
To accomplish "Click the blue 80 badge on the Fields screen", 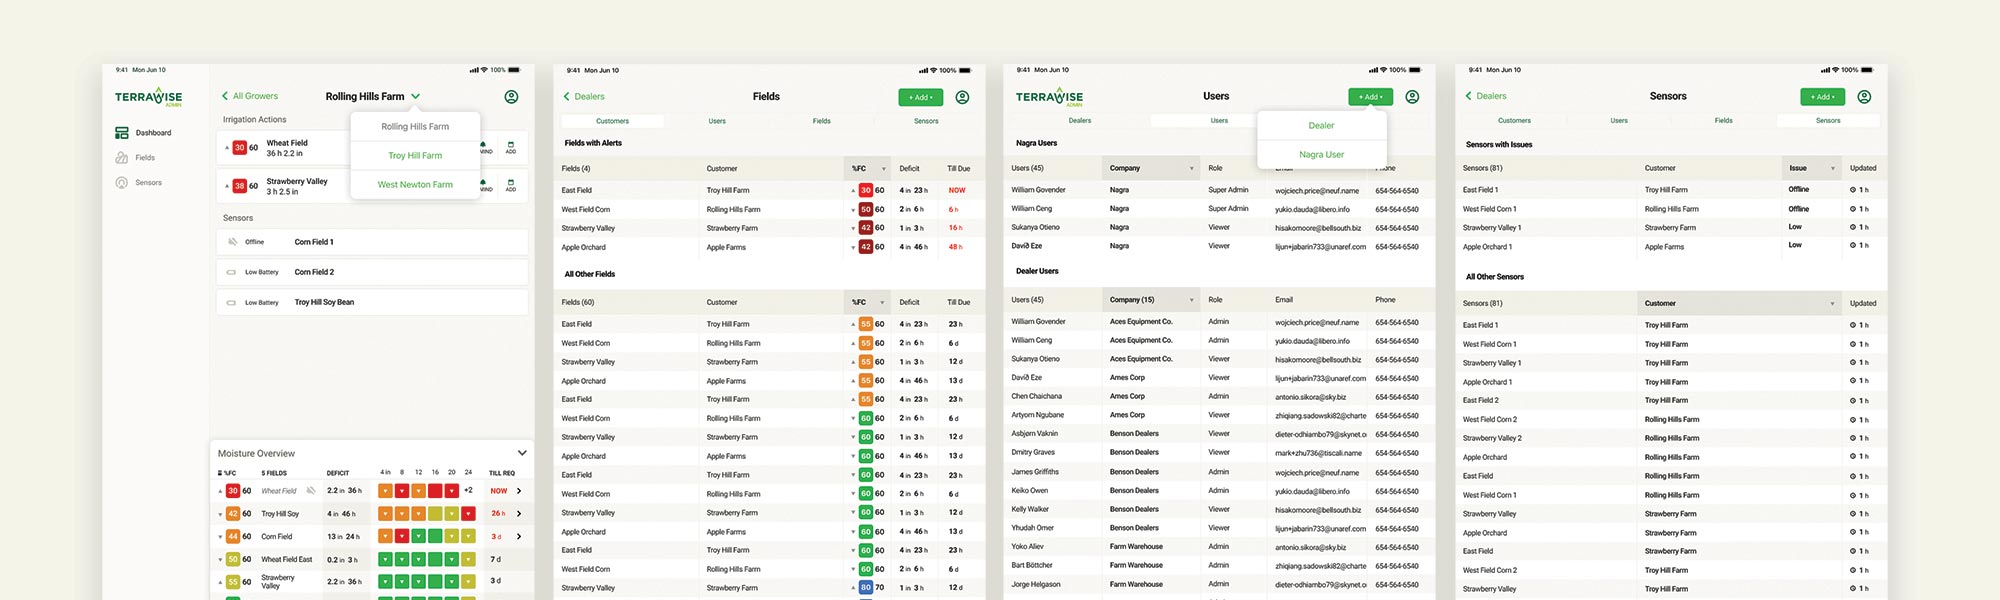I will (866, 588).
